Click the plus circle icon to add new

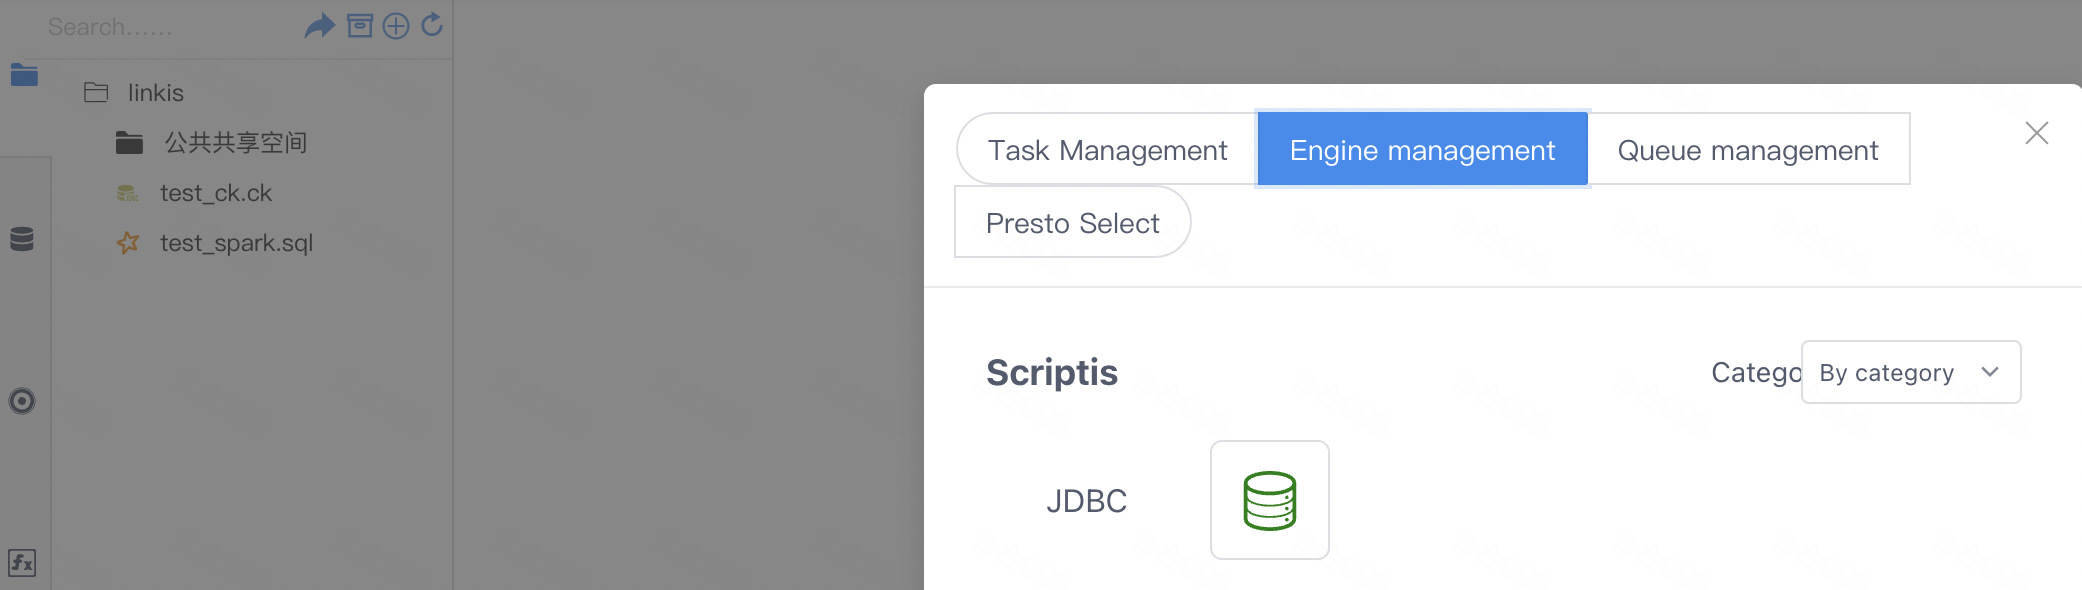pos(396,26)
